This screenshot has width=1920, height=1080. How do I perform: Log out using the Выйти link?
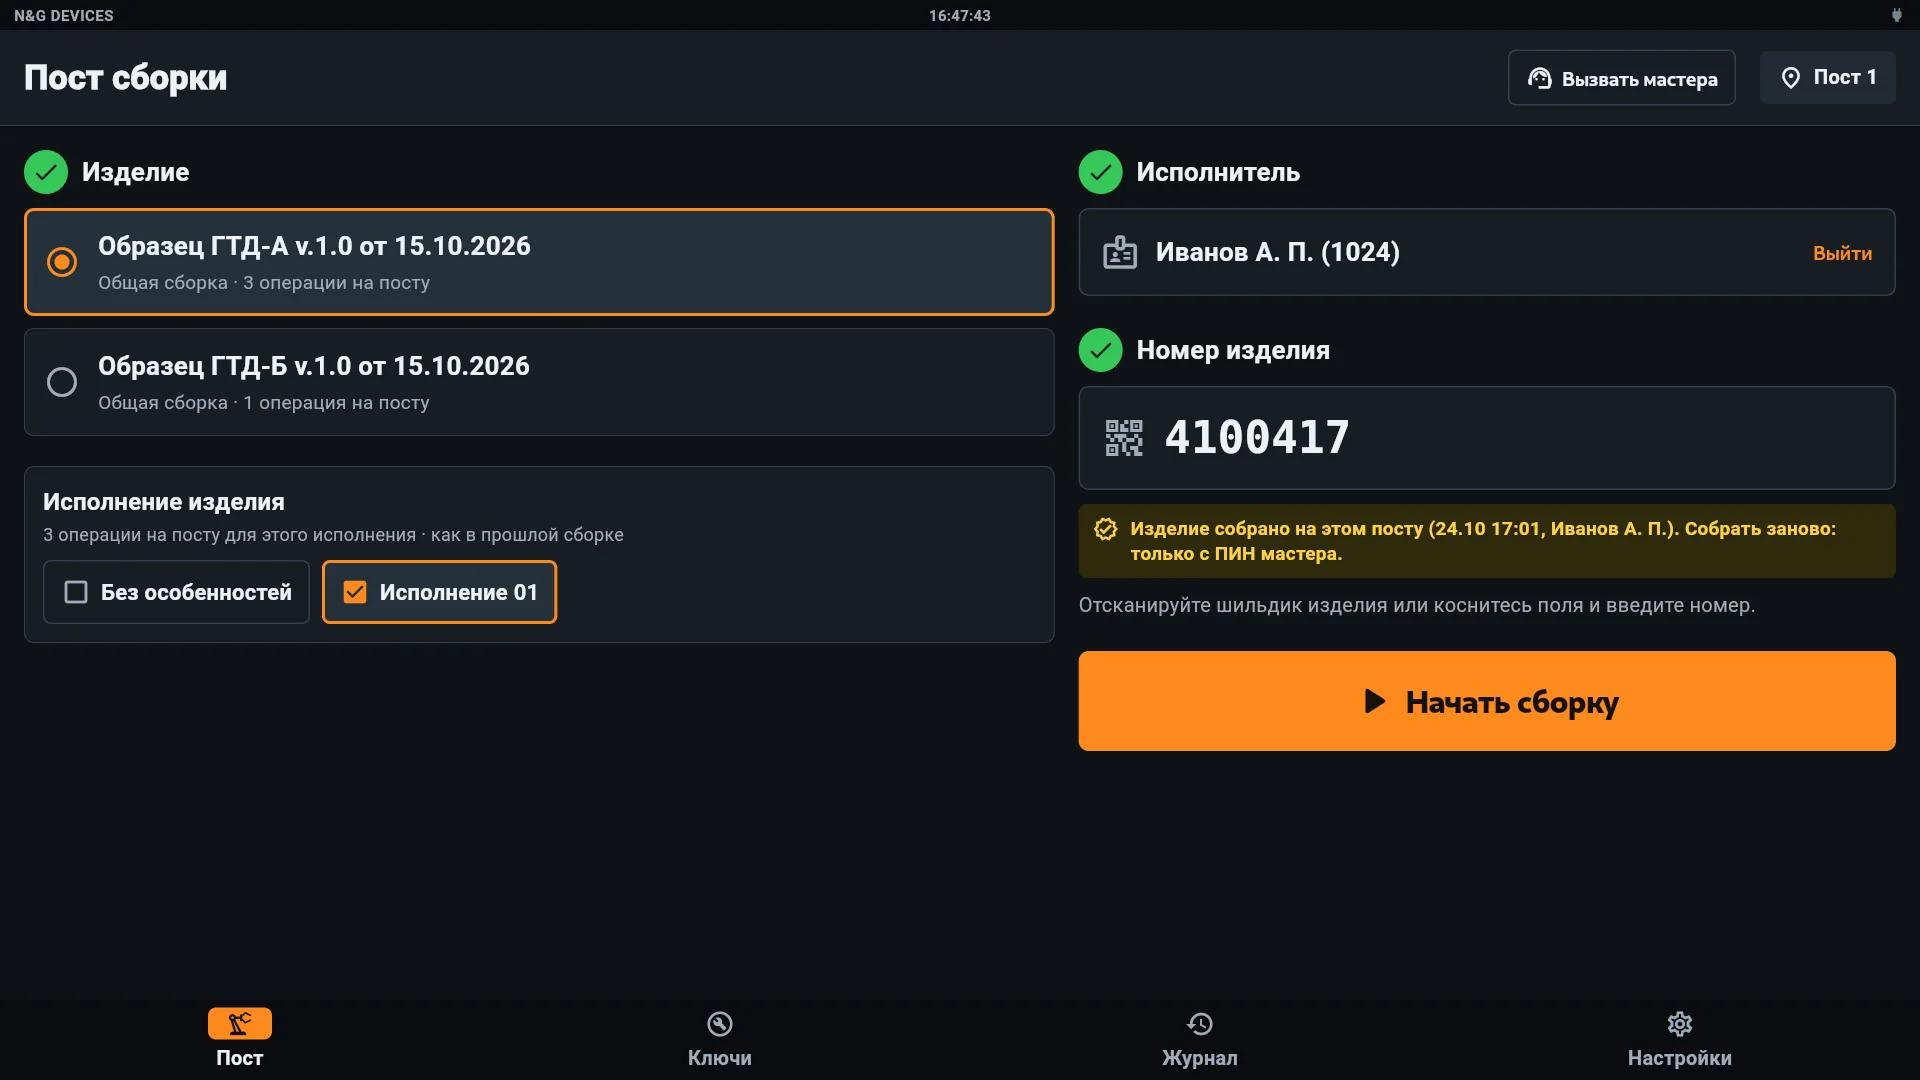click(1843, 253)
